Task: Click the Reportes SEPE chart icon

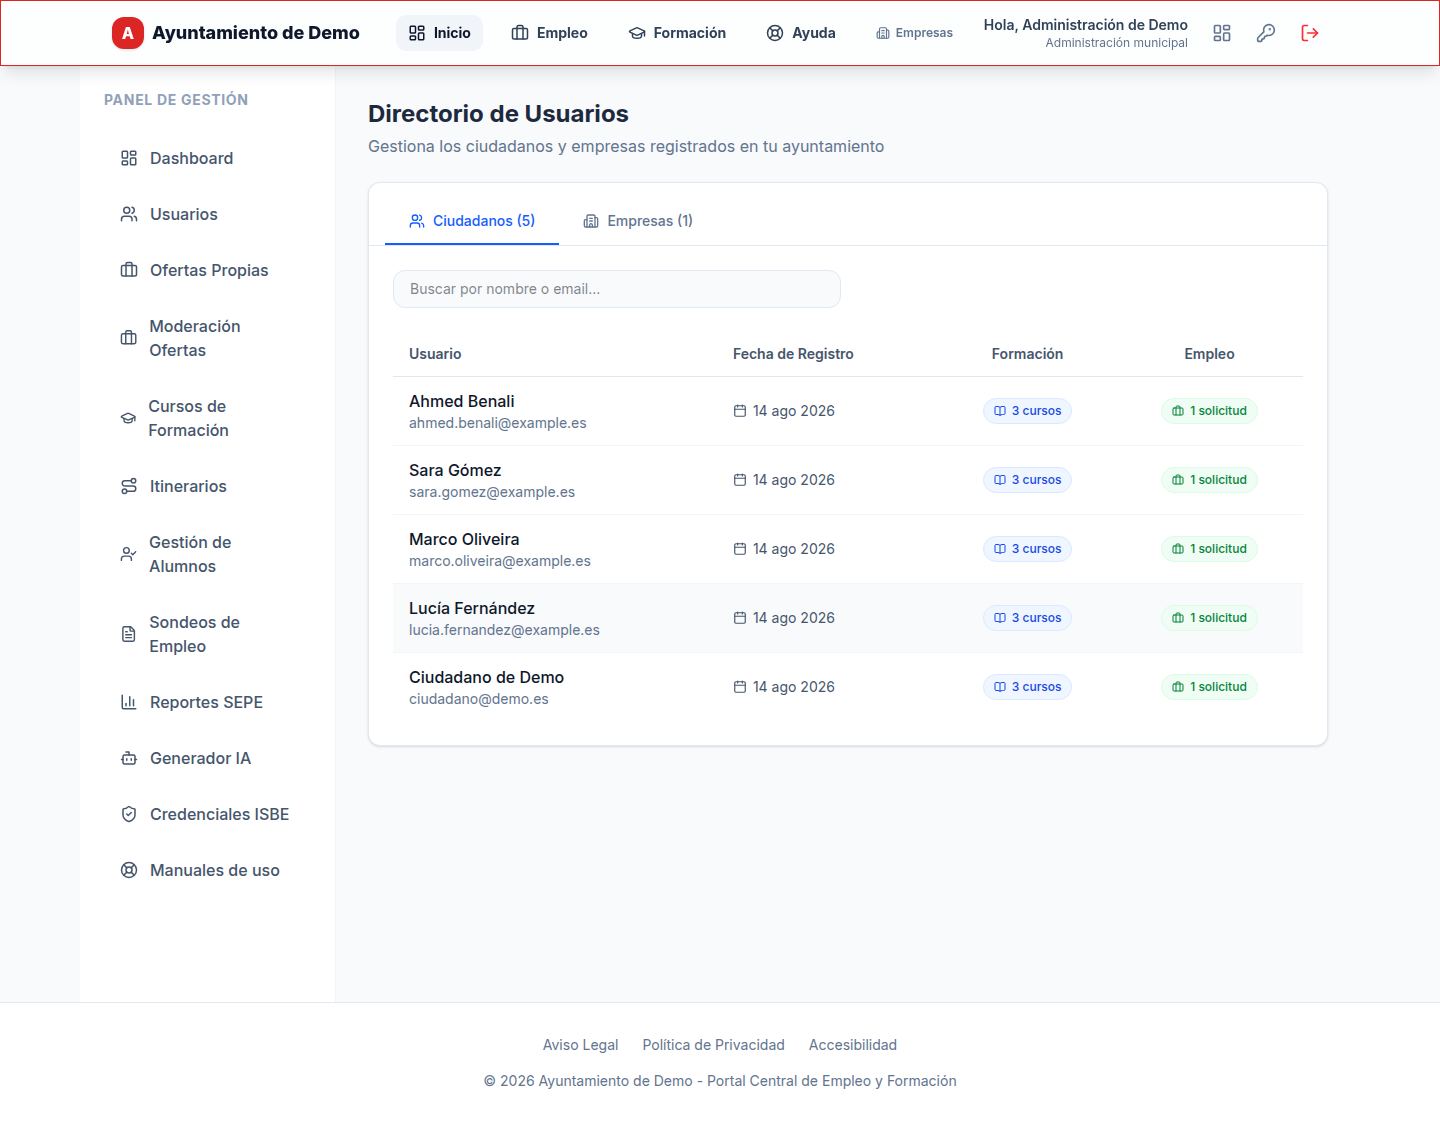Action: point(129,702)
